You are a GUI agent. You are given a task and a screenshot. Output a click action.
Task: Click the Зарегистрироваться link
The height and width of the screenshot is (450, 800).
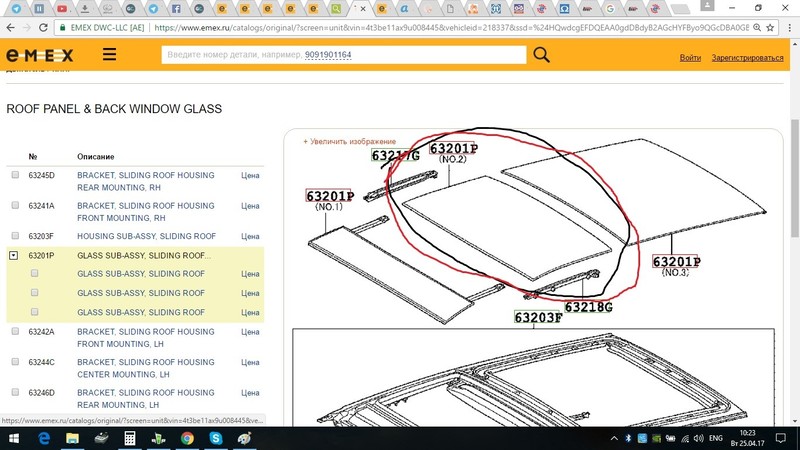(x=747, y=57)
